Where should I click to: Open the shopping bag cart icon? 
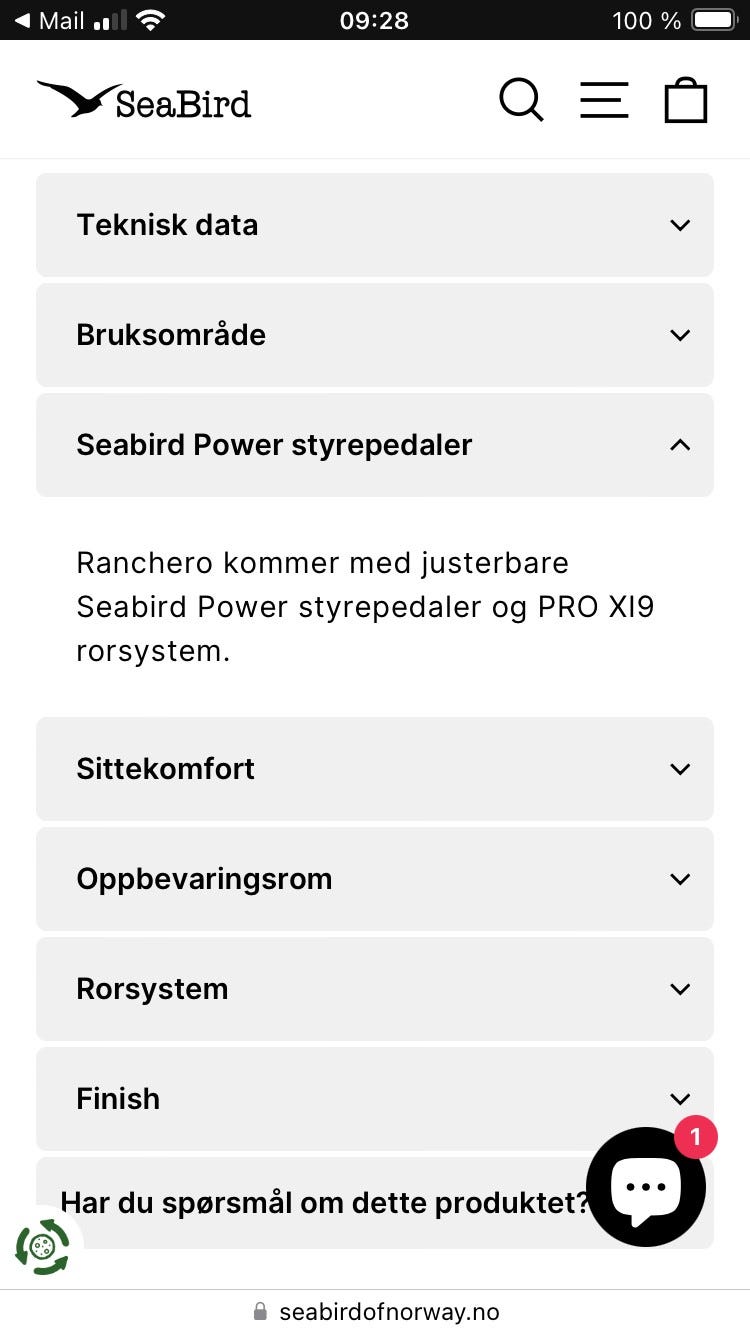coord(686,101)
